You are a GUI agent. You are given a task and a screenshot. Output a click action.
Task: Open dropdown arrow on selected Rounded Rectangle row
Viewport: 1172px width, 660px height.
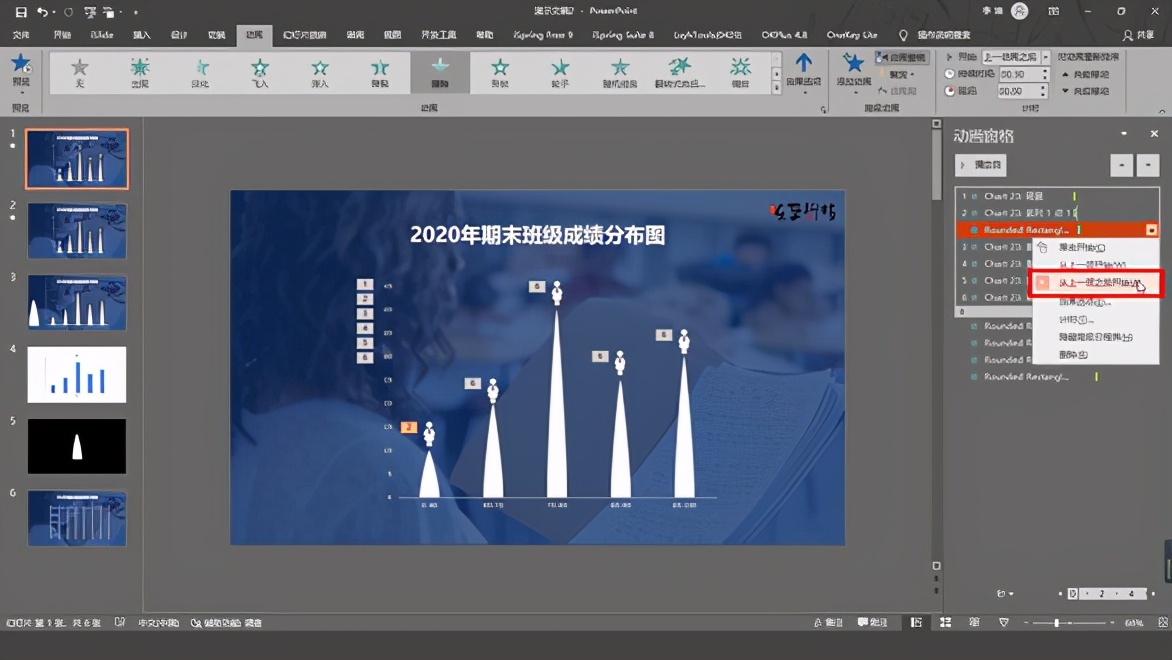point(1151,230)
